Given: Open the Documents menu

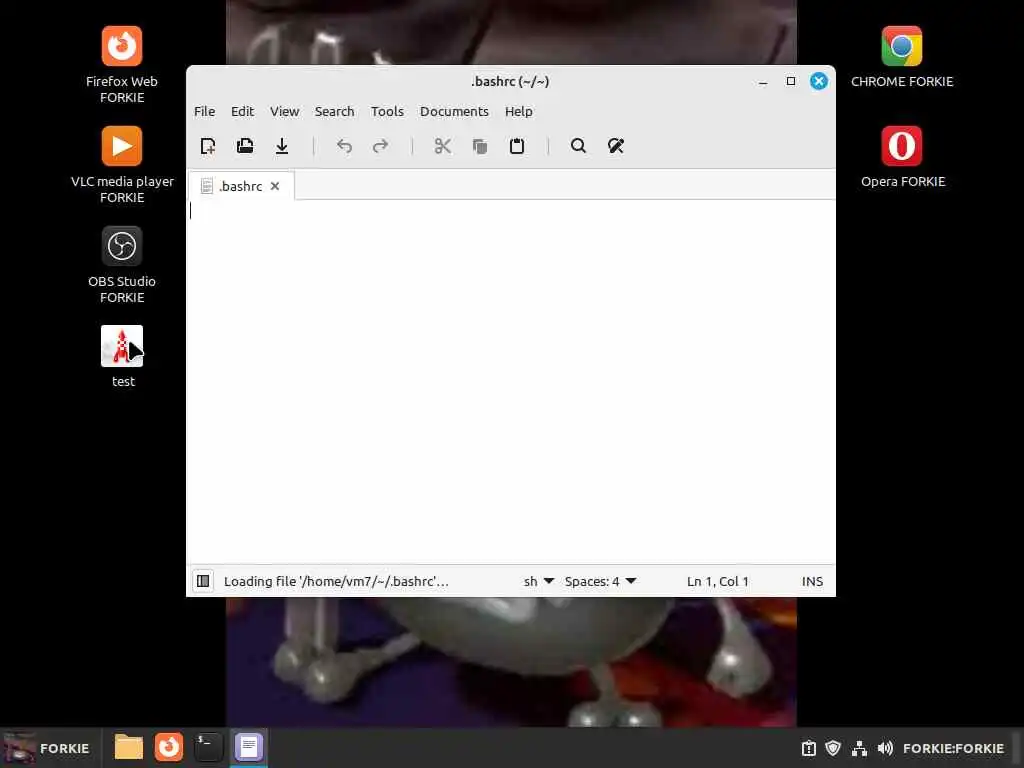Looking at the screenshot, I should 454,112.
